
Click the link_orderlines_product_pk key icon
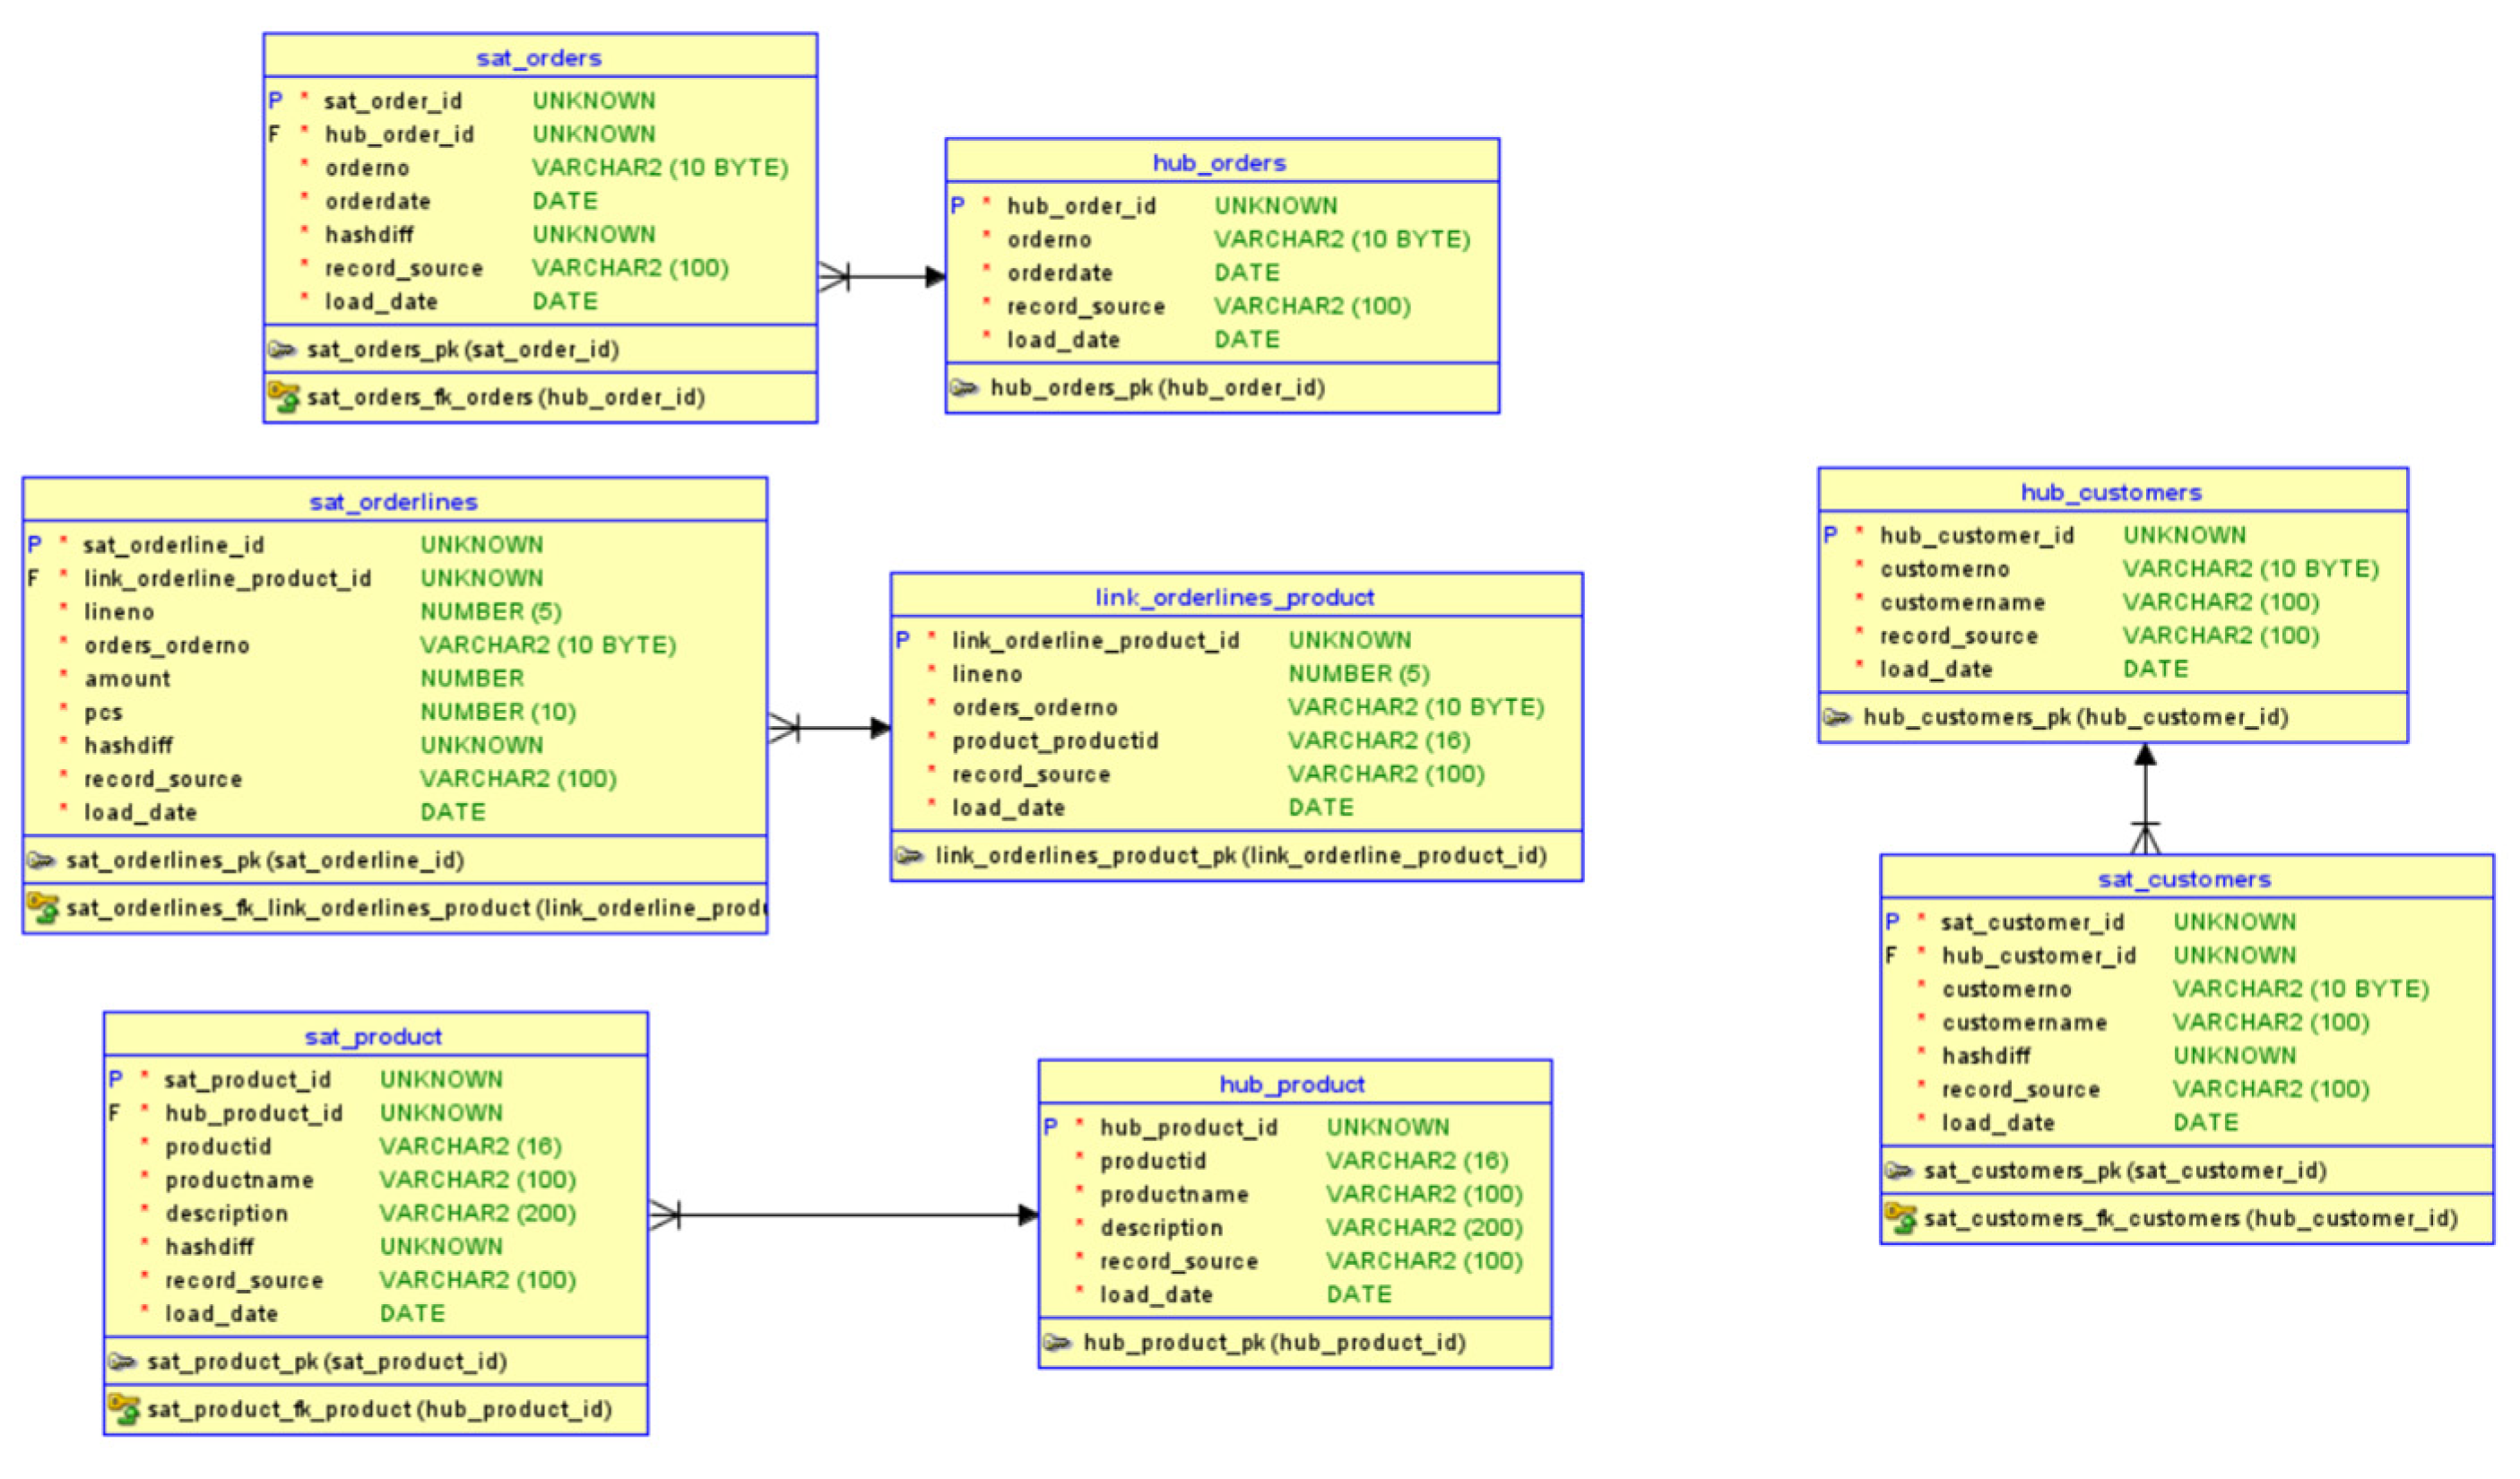(909, 856)
